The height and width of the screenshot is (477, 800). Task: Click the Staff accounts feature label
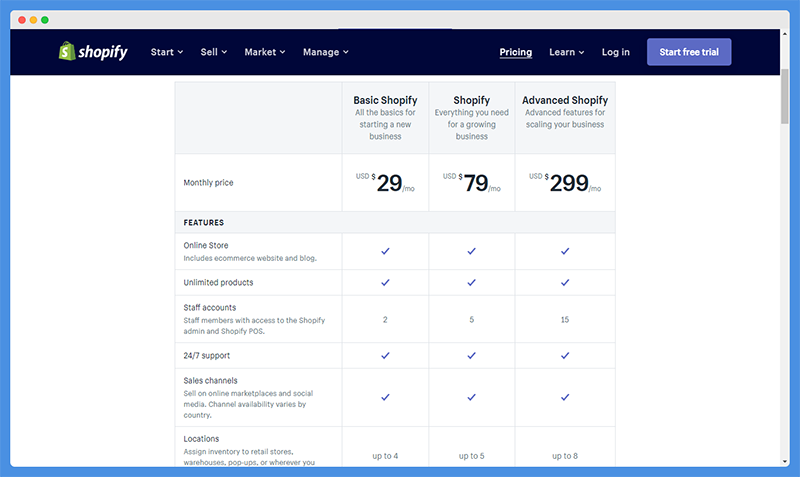pyautogui.click(x=210, y=308)
